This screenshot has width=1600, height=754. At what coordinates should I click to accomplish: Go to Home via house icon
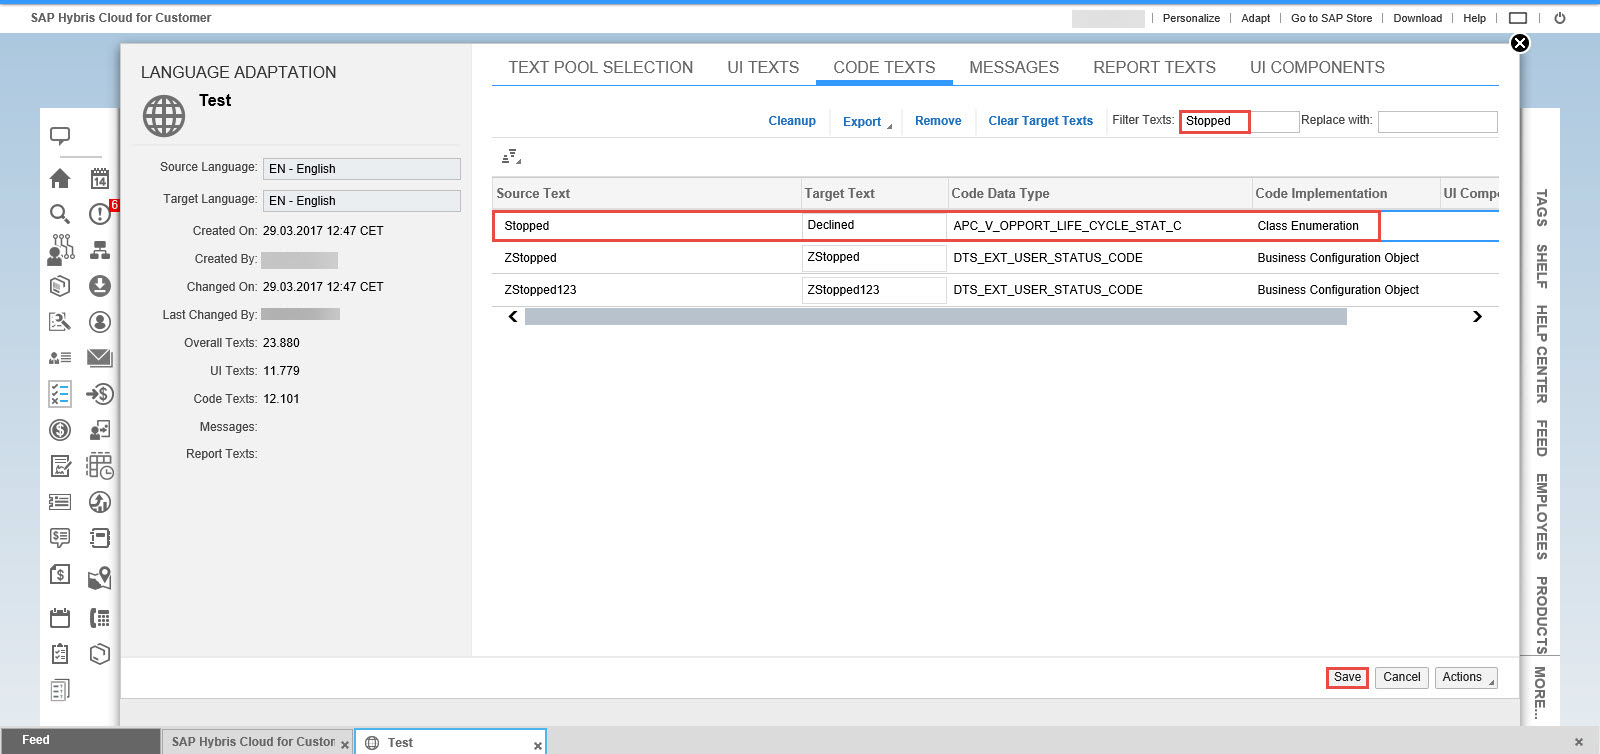click(x=60, y=179)
